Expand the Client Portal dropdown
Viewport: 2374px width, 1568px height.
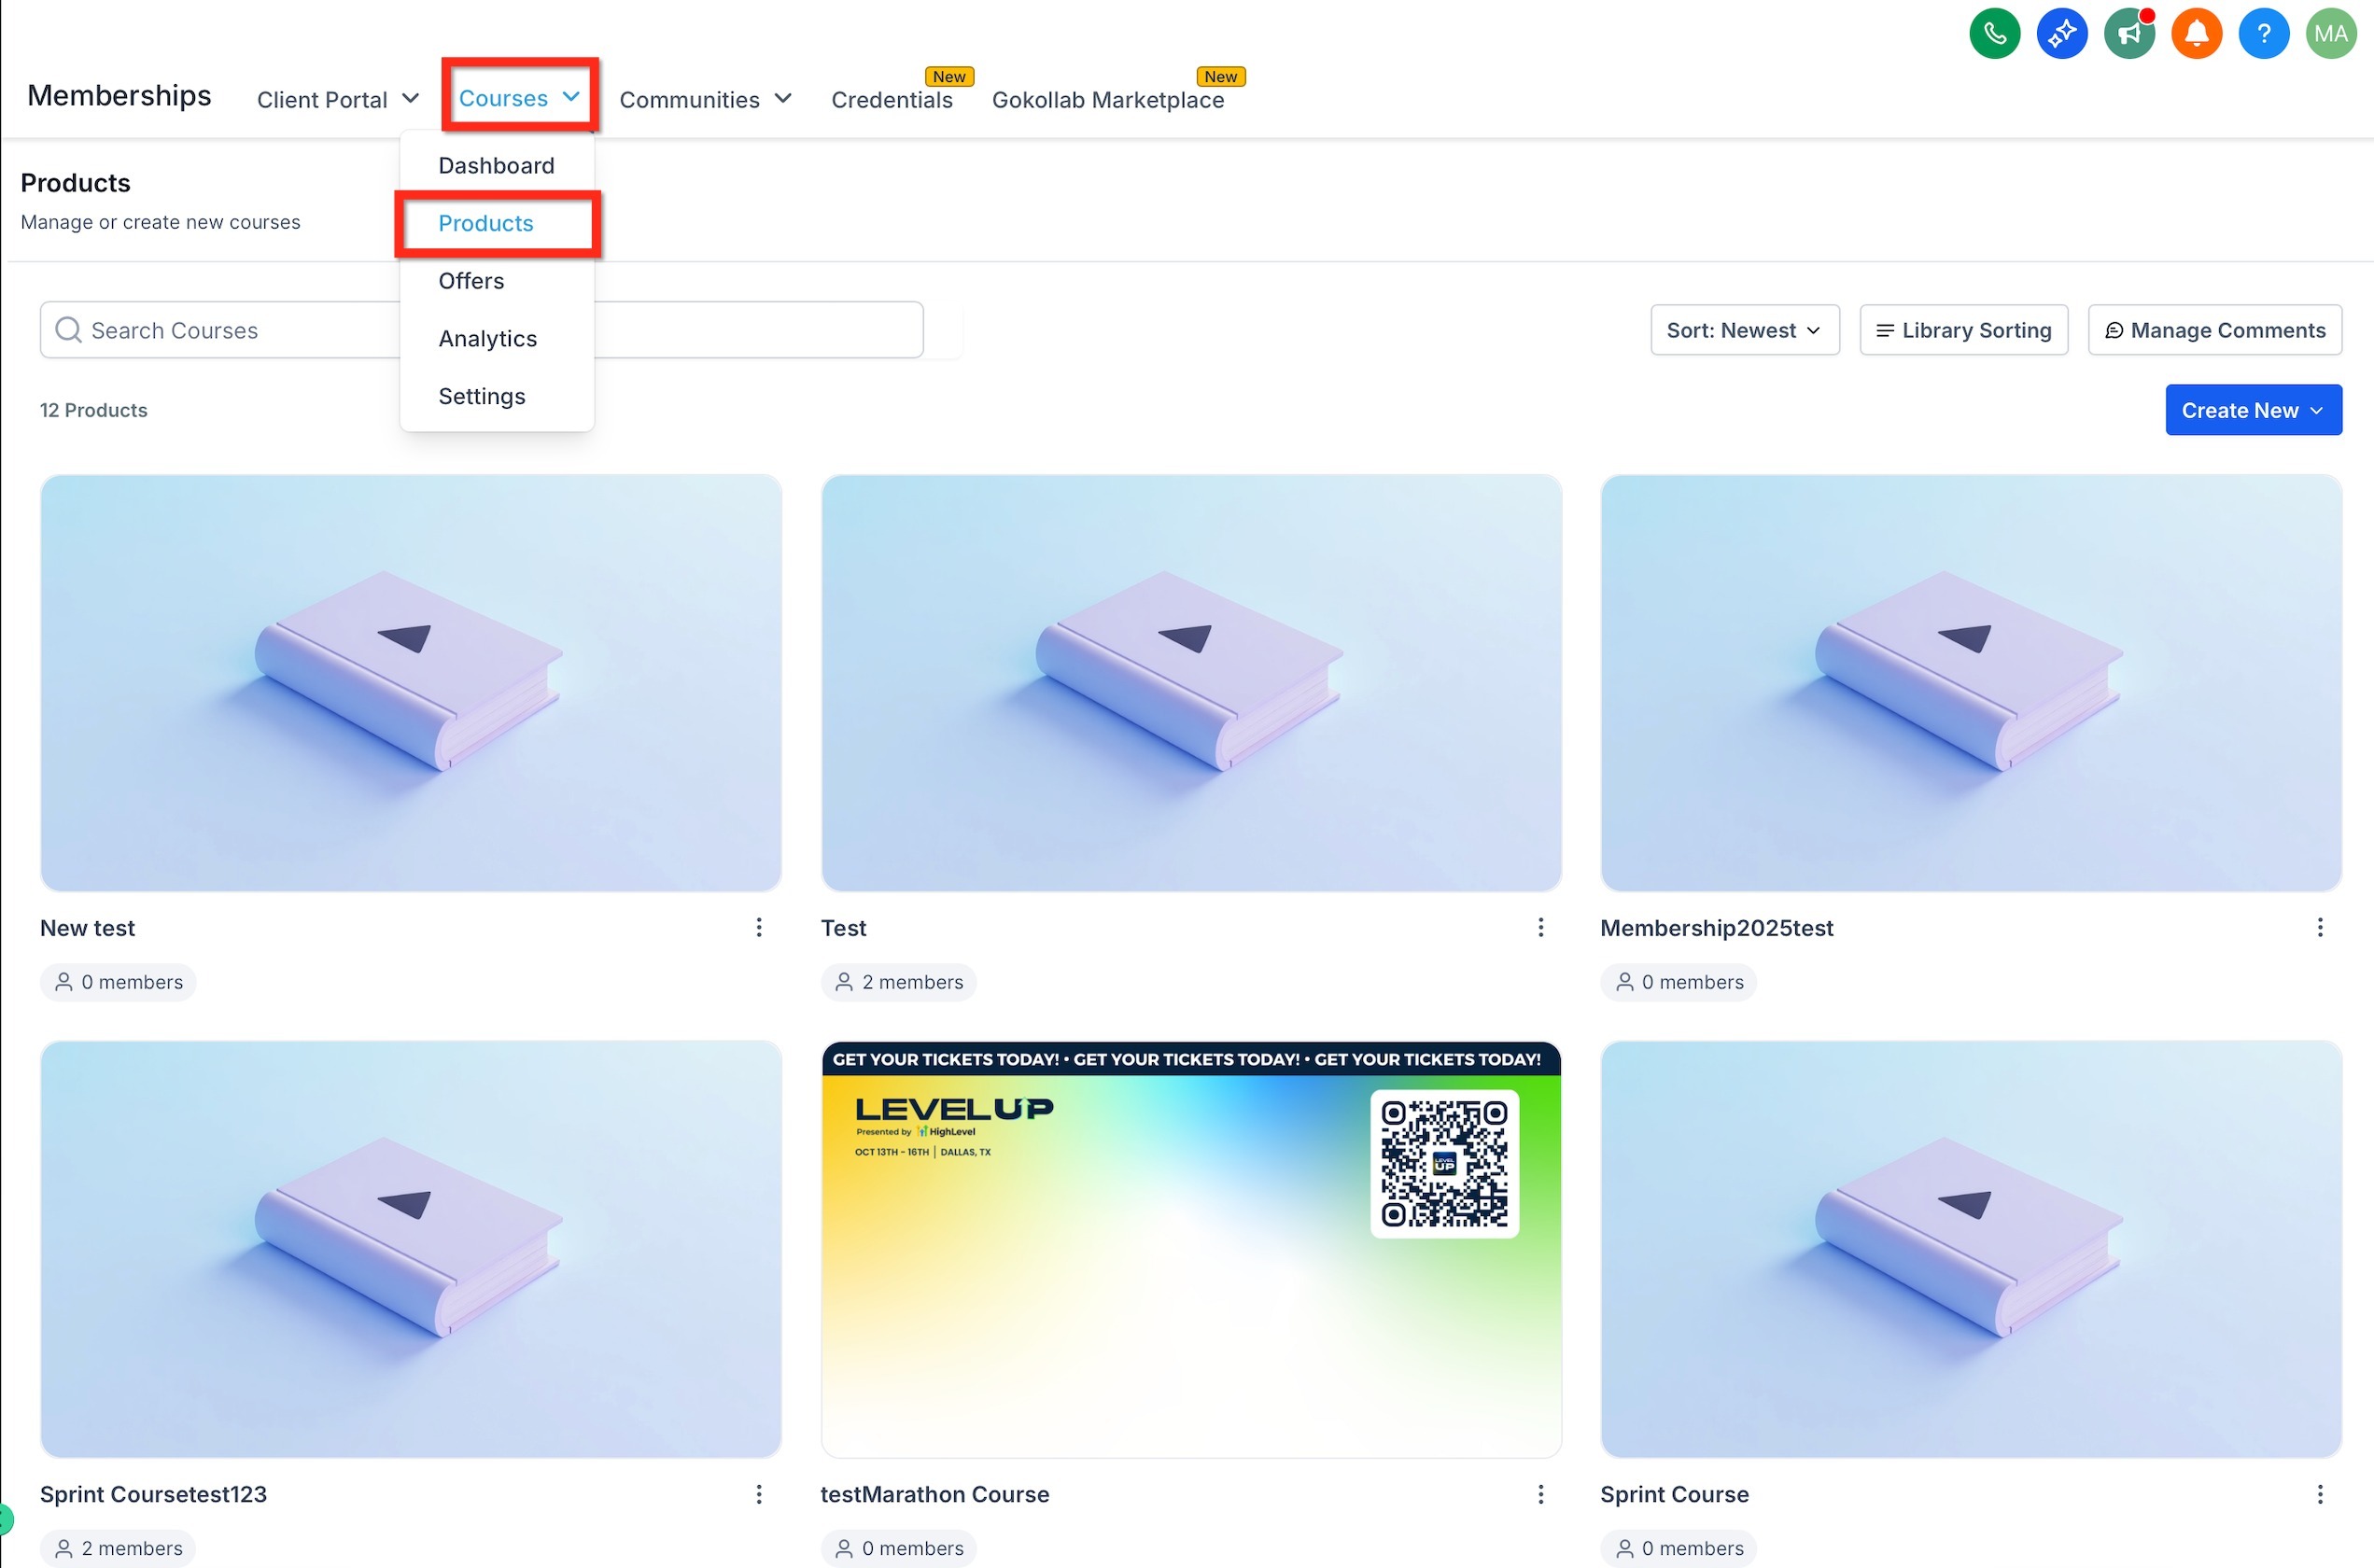[x=337, y=99]
